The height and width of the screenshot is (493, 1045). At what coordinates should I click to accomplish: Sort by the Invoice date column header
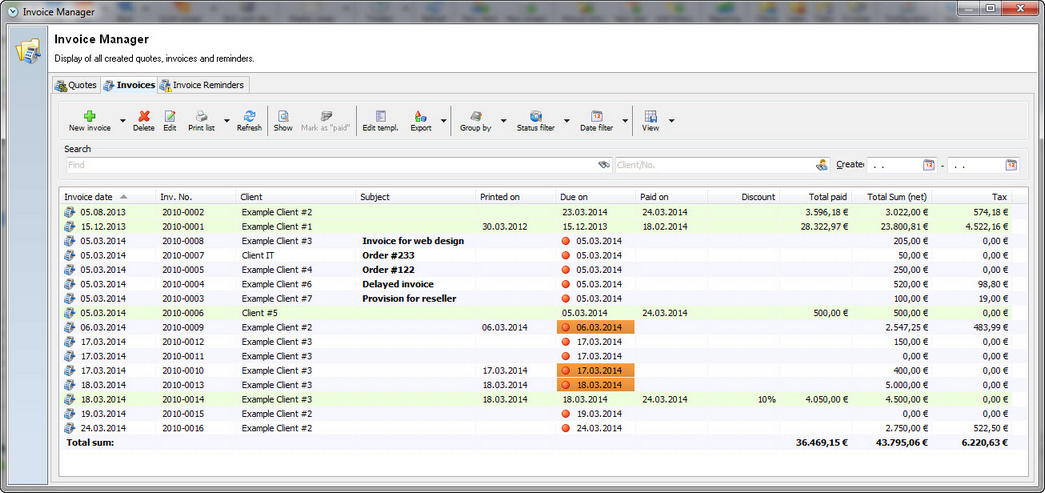point(107,197)
